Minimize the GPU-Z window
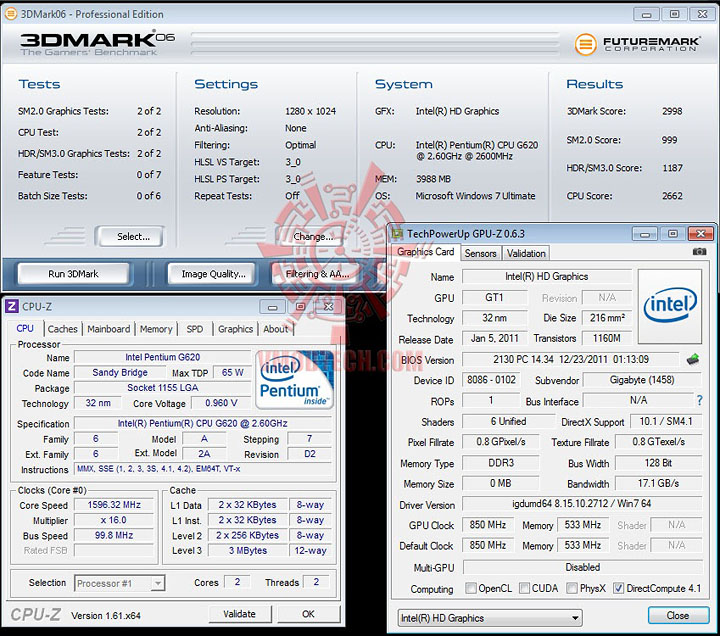 [x=645, y=234]
